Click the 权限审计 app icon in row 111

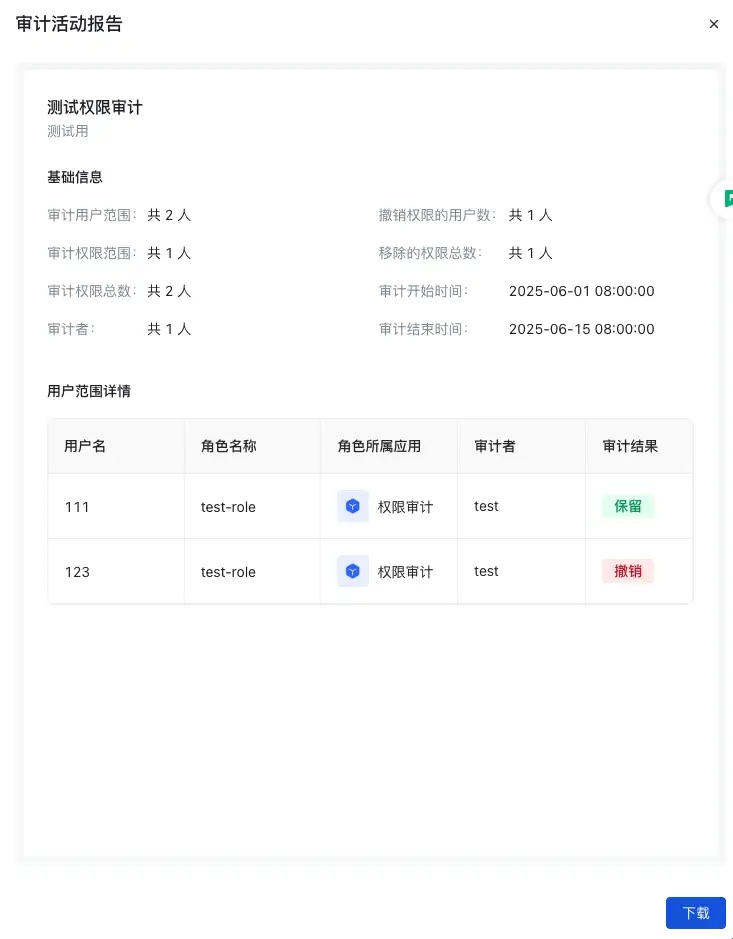click(353, 507)
